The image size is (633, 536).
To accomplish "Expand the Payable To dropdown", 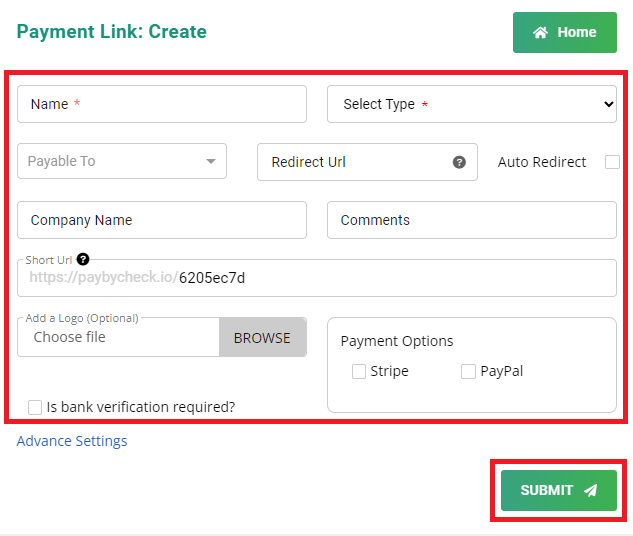I will point(122,161).
